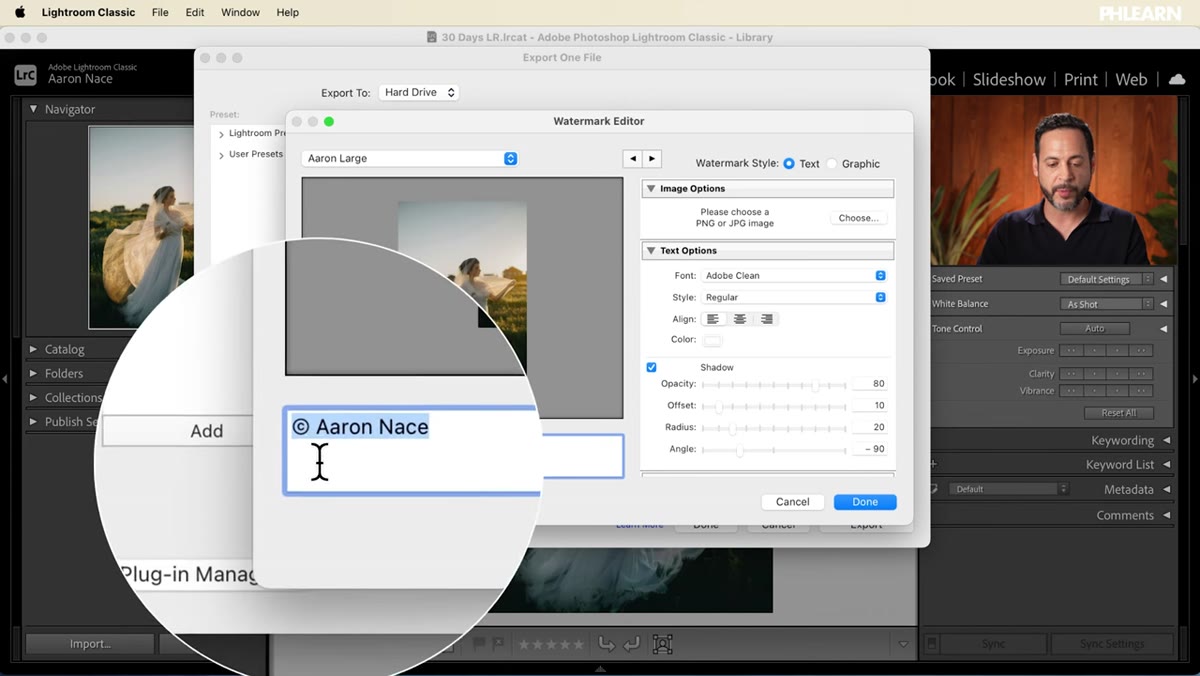The width and height of the screenshot is (1200, 676).
Task: Open the Help menu
Action: (x=288, y=12)
